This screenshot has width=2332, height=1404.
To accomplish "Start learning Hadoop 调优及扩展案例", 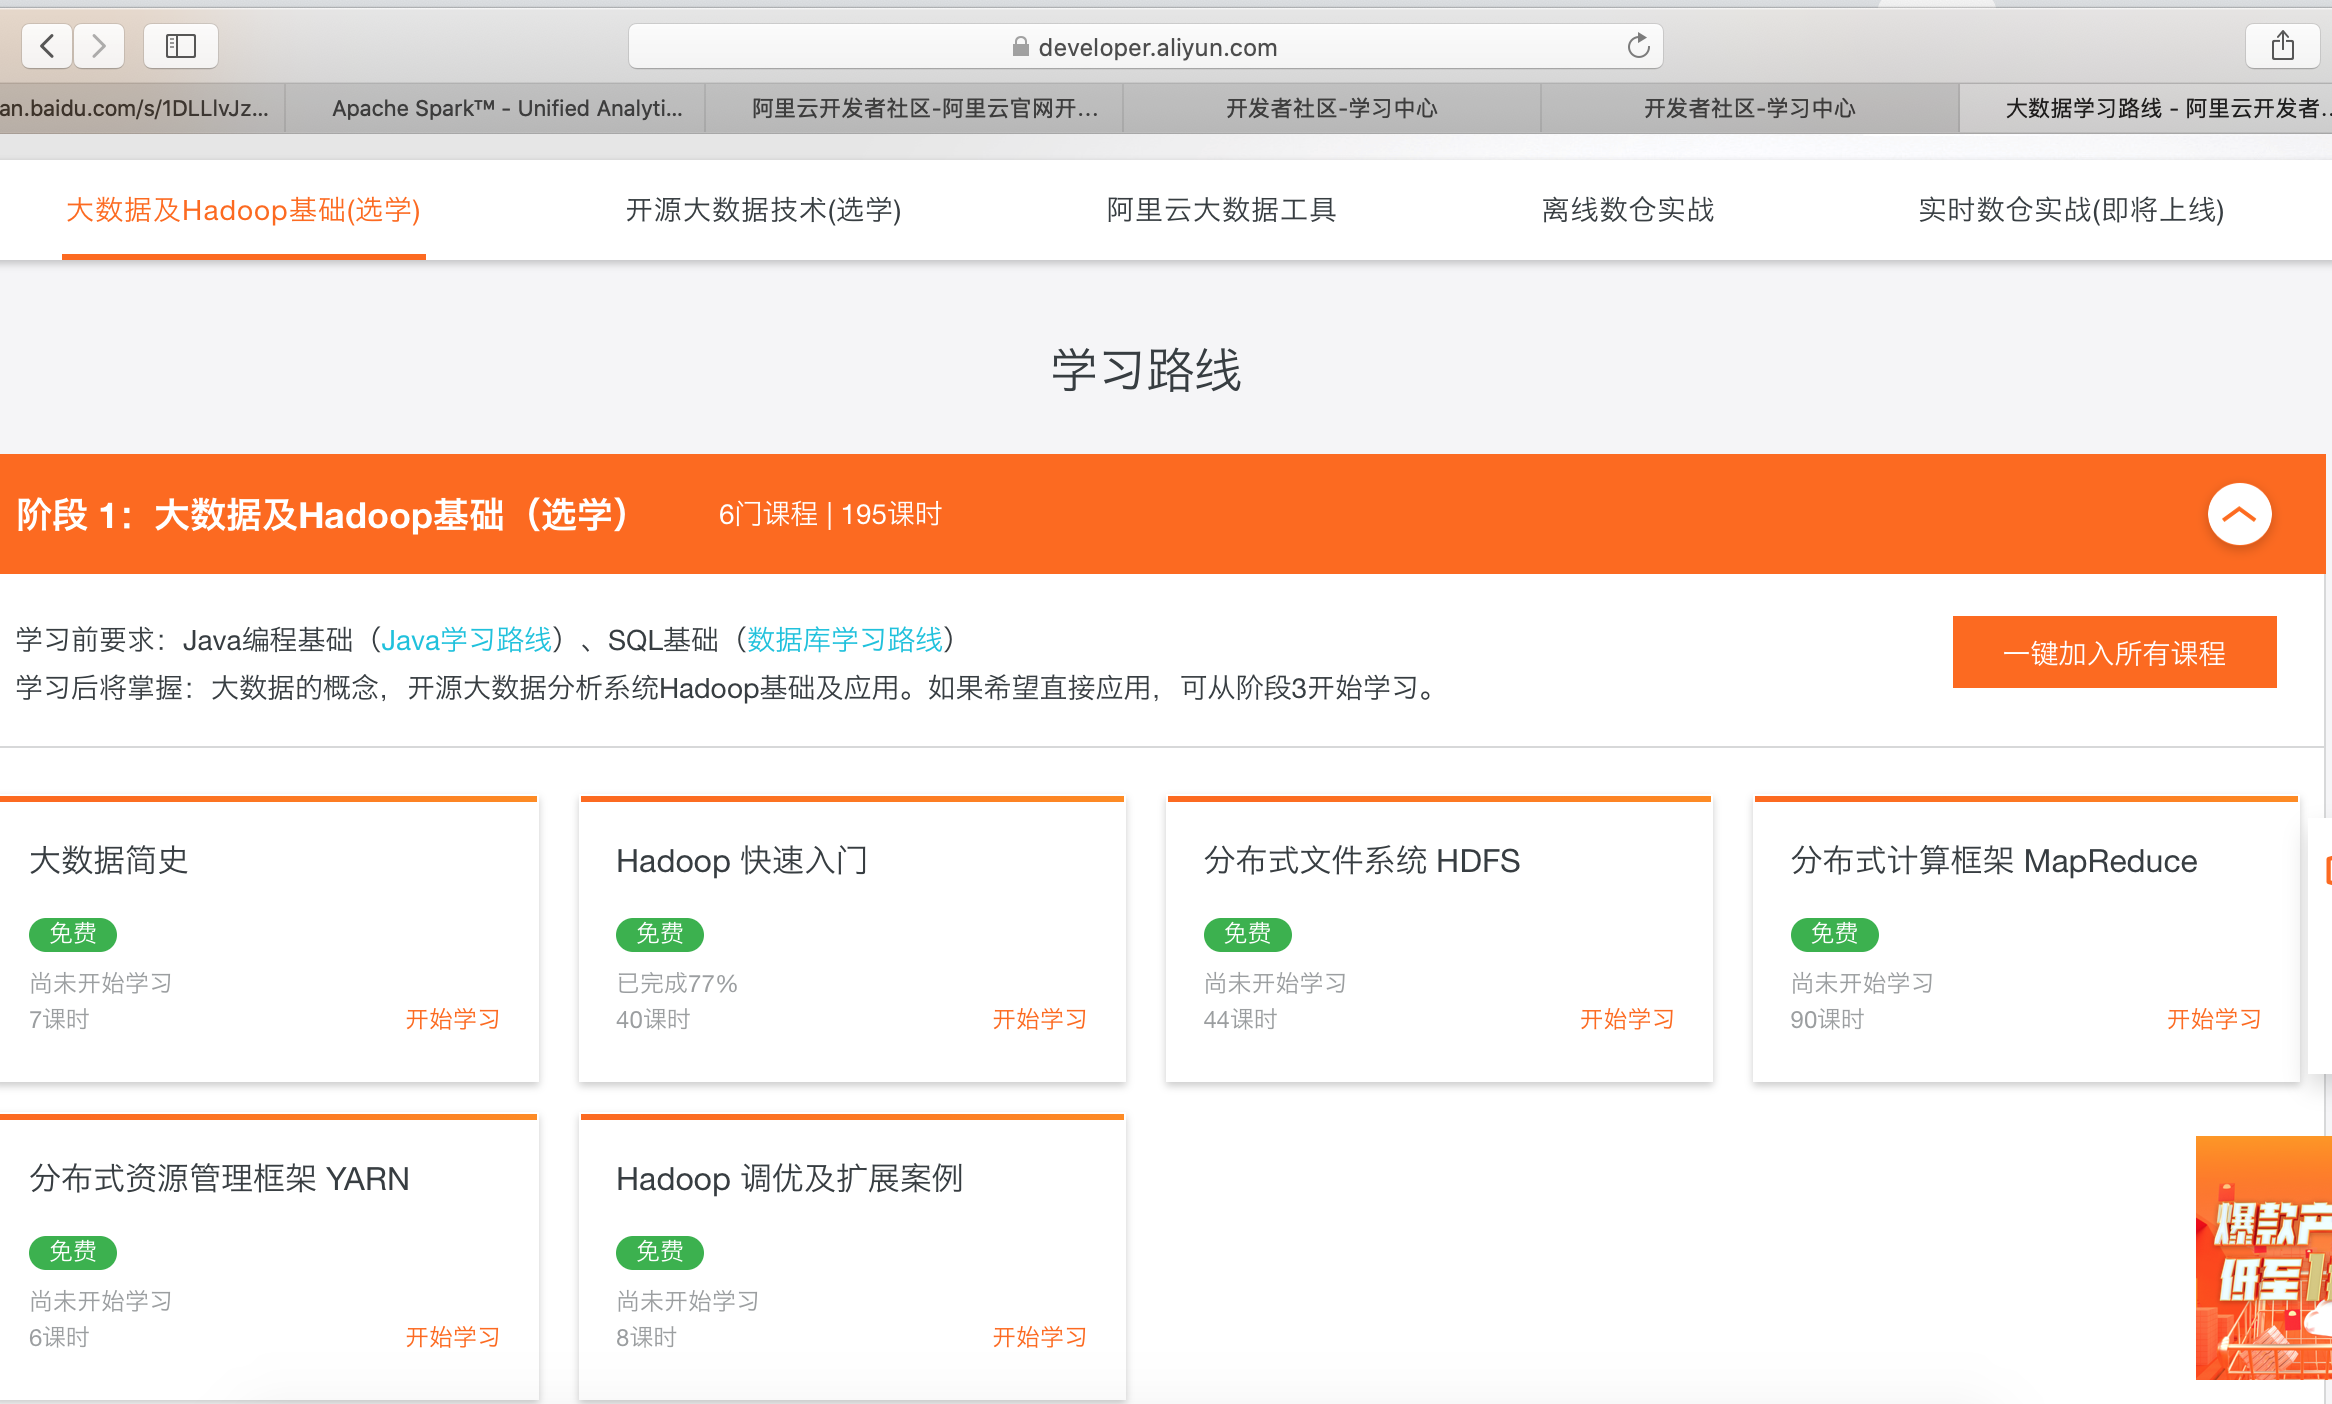I will point(1040,1337).
